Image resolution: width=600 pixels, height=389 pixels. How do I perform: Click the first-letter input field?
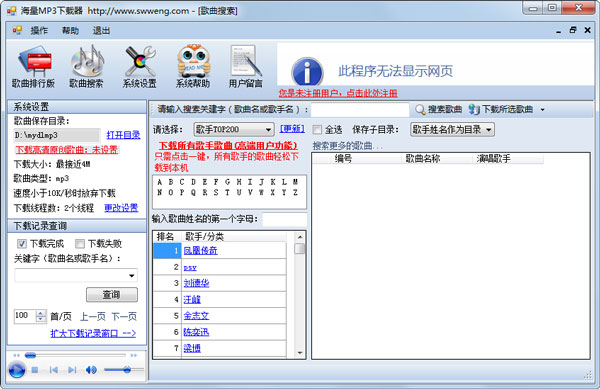pos(284,219)
